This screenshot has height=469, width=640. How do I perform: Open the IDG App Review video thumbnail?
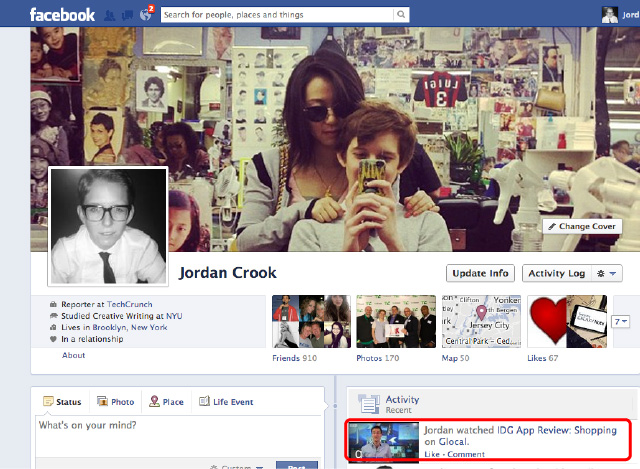coord(384,442)
